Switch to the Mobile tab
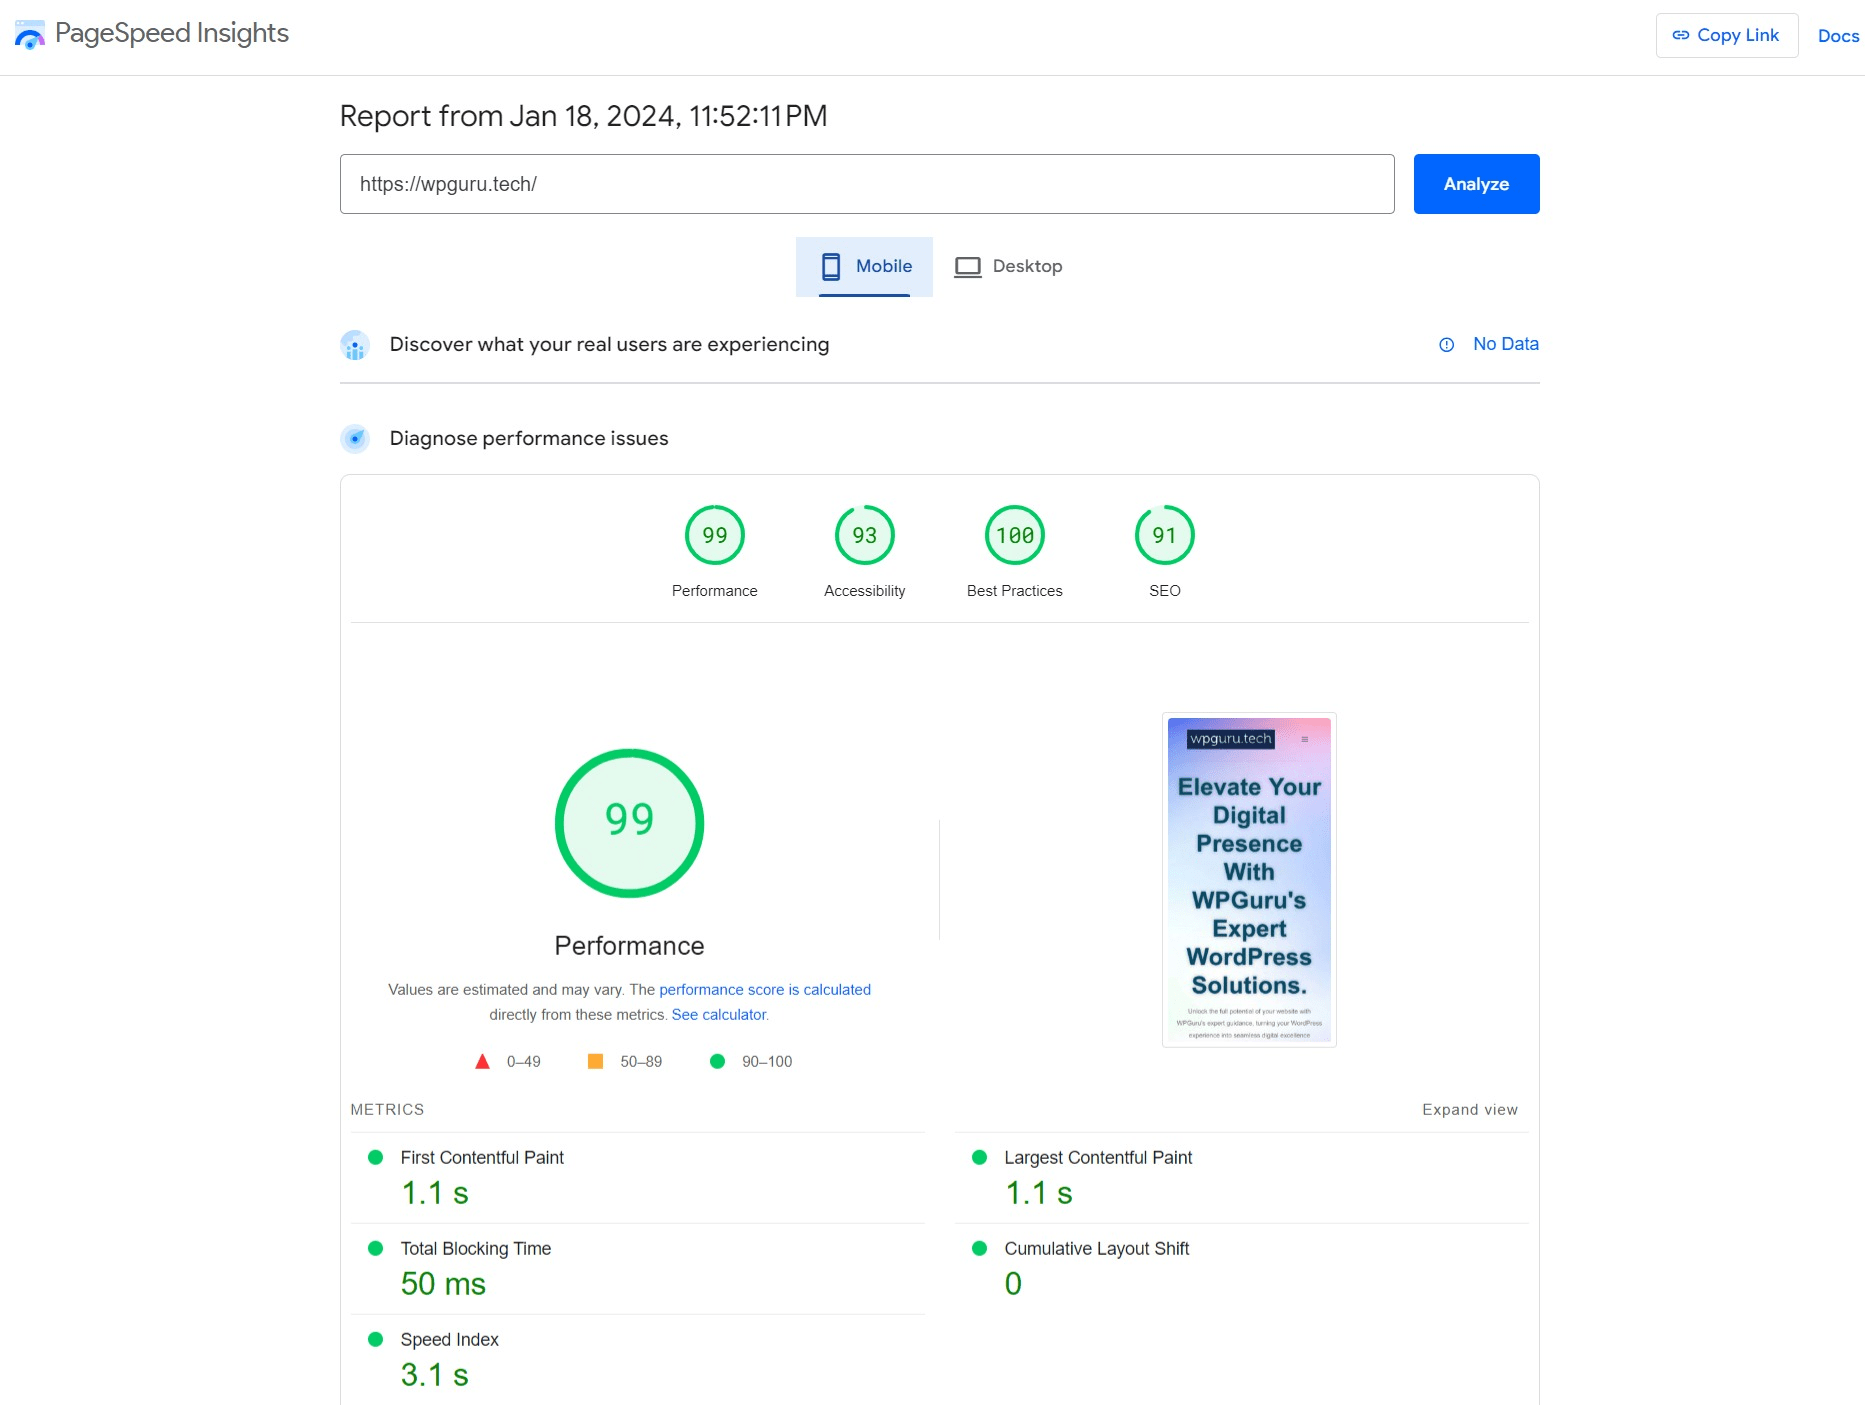Screen dimensions: 1865x1405 click(x=864, y=267)
